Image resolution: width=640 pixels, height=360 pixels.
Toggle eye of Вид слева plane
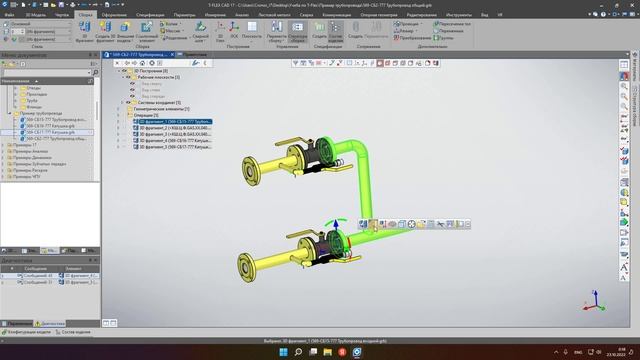(x=132, y=90)
